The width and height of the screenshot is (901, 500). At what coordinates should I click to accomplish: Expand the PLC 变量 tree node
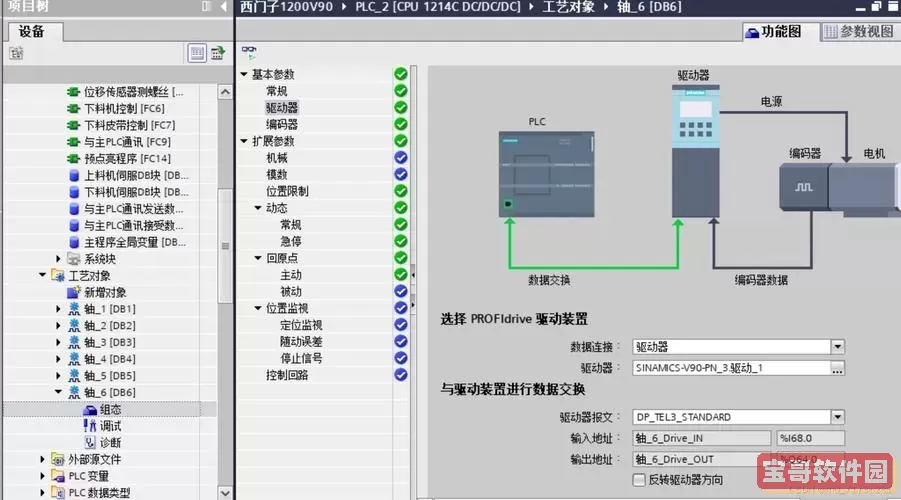pyautogui.click(x=43, y=476)
